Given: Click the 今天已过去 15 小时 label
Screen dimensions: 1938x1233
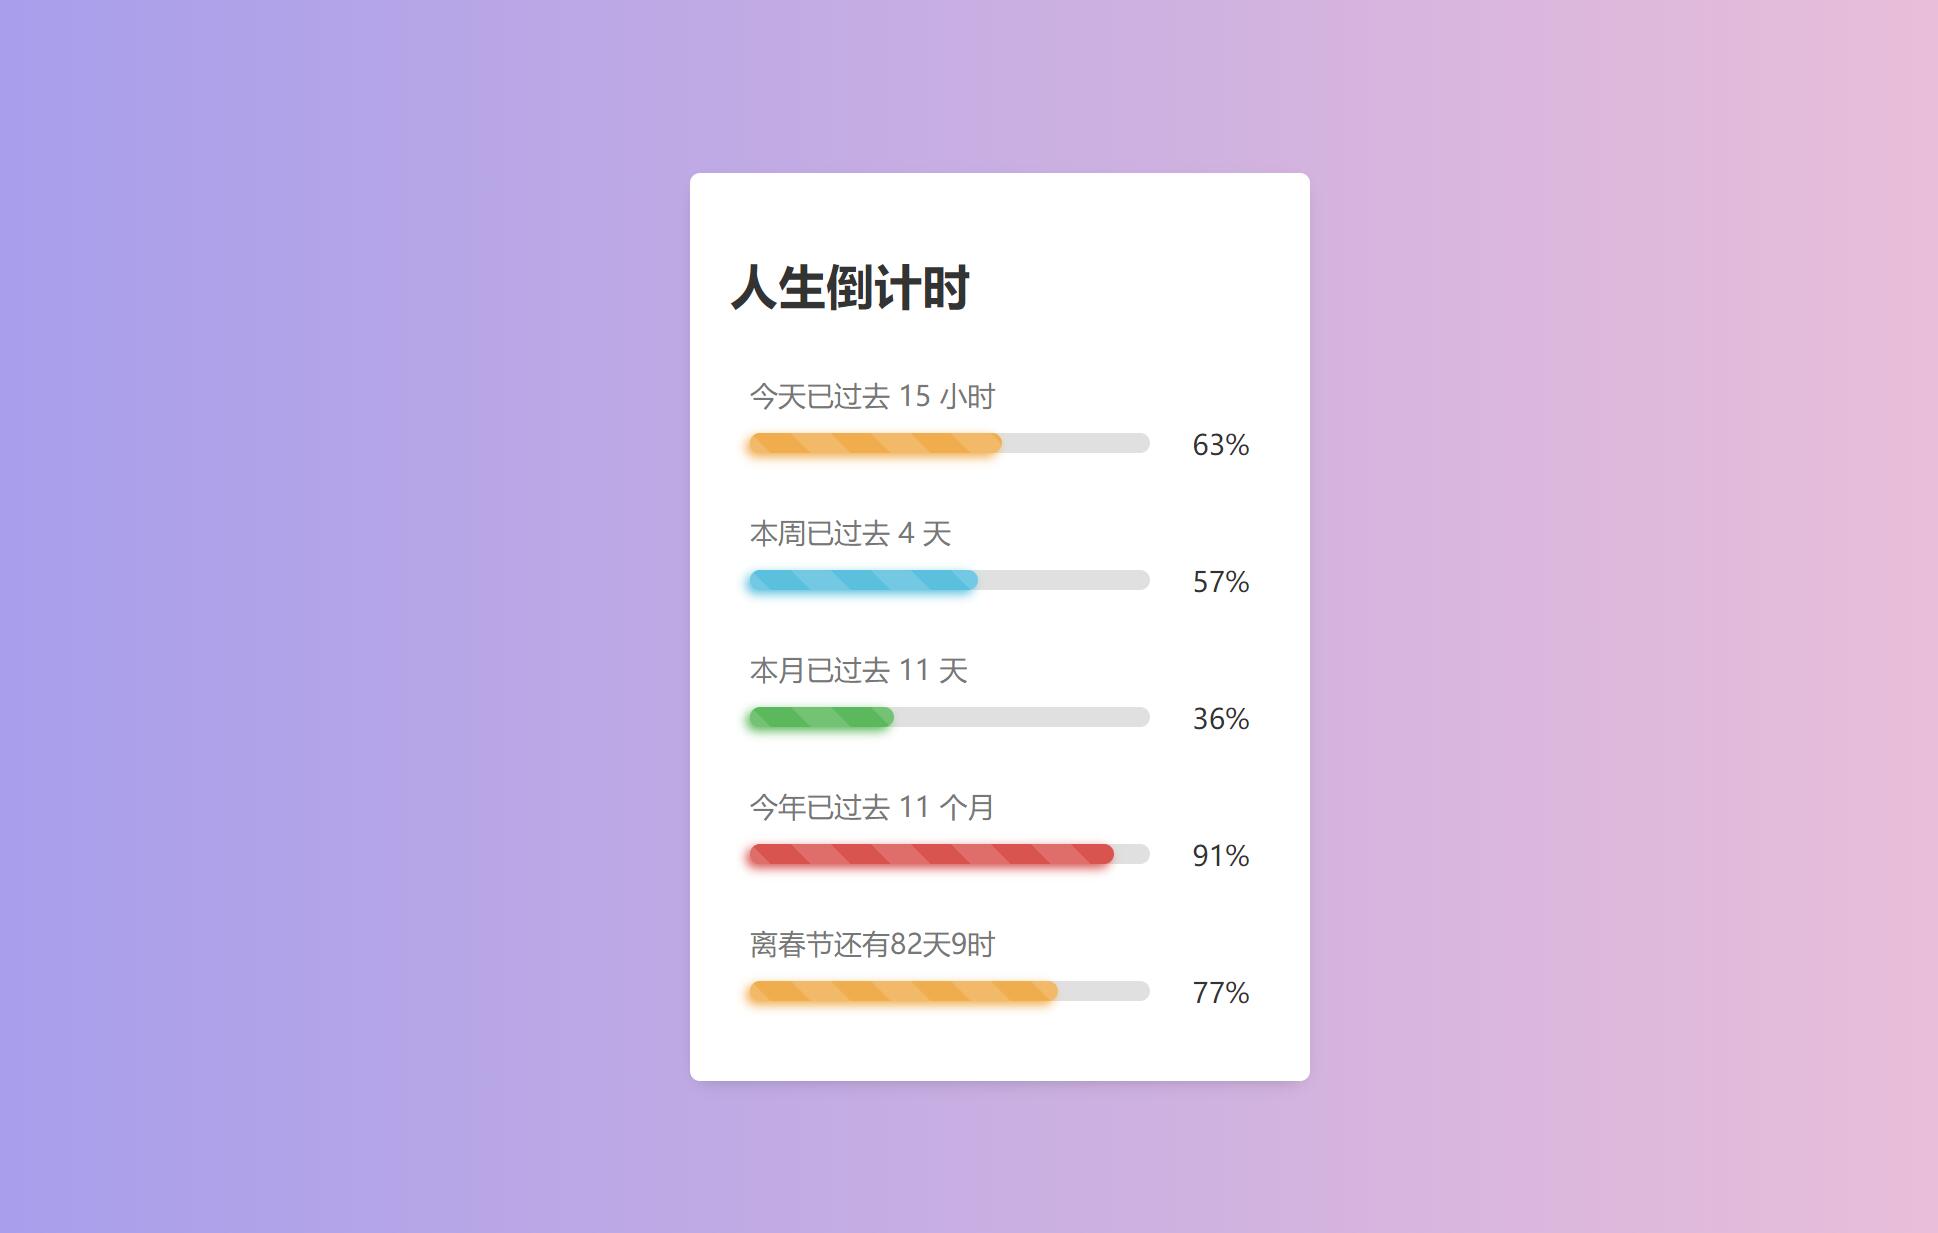Looking at the screenshot, I should (x=872, y=396).
